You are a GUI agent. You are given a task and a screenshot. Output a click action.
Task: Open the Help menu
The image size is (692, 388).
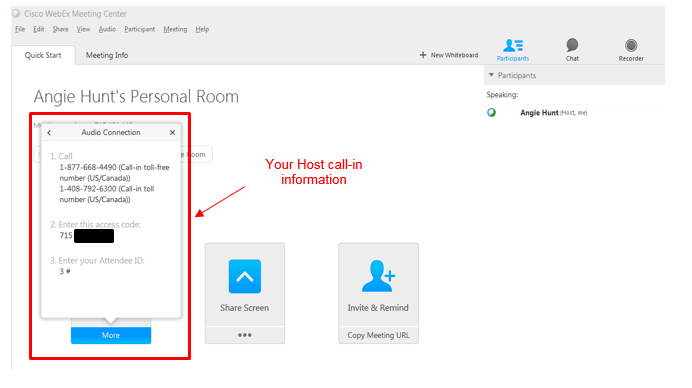pyautogui.click(x=202, y=29)
